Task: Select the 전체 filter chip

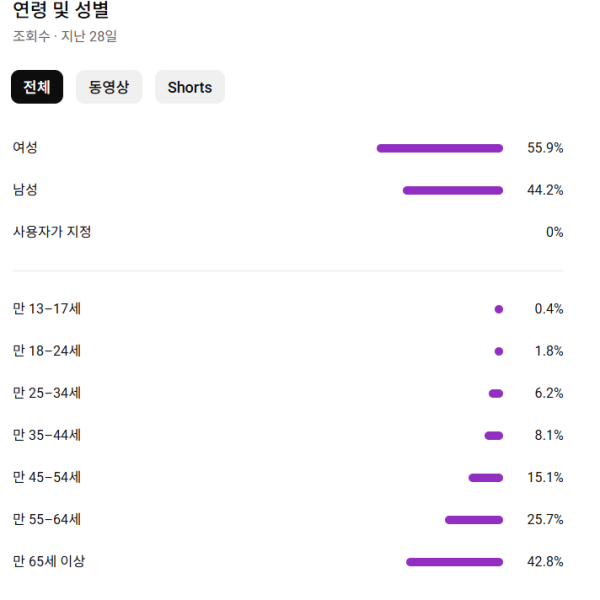Action: click(x=37, y=87)
